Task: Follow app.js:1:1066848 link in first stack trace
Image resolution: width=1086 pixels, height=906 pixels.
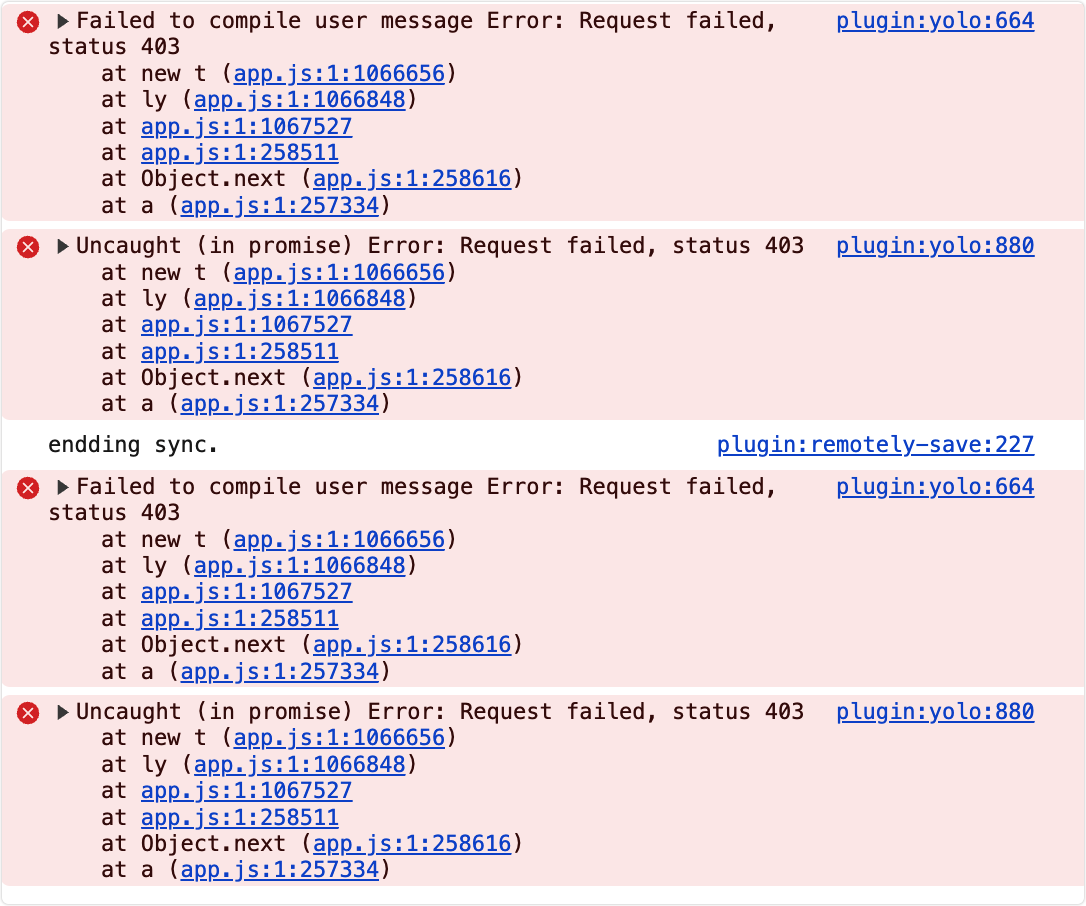Action: pyautogui.click(x=300, y=100)
